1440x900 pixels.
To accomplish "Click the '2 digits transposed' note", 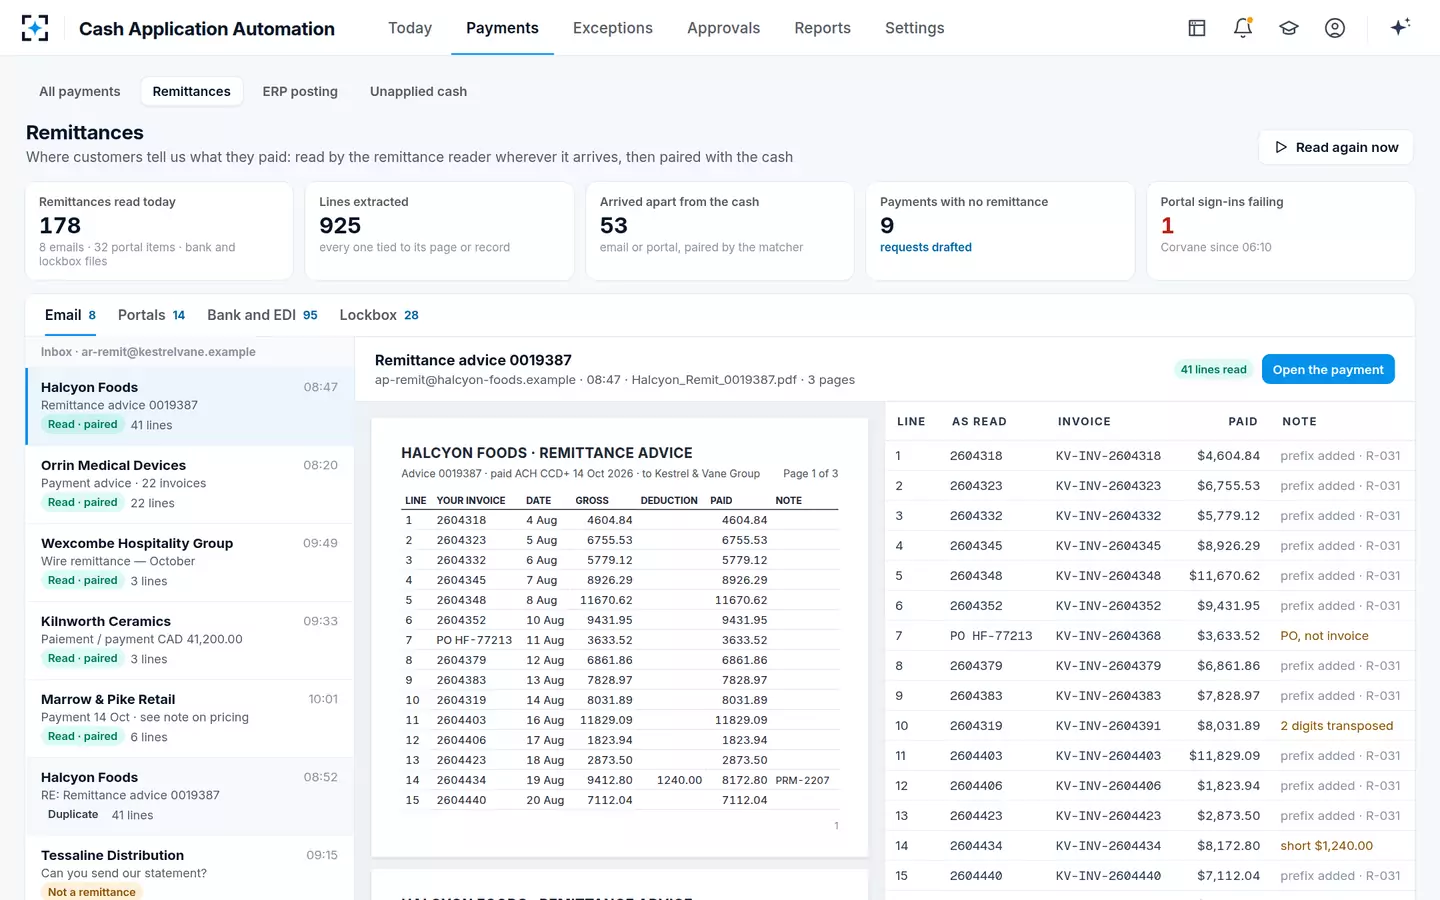I will click(x=1336, y=726).
